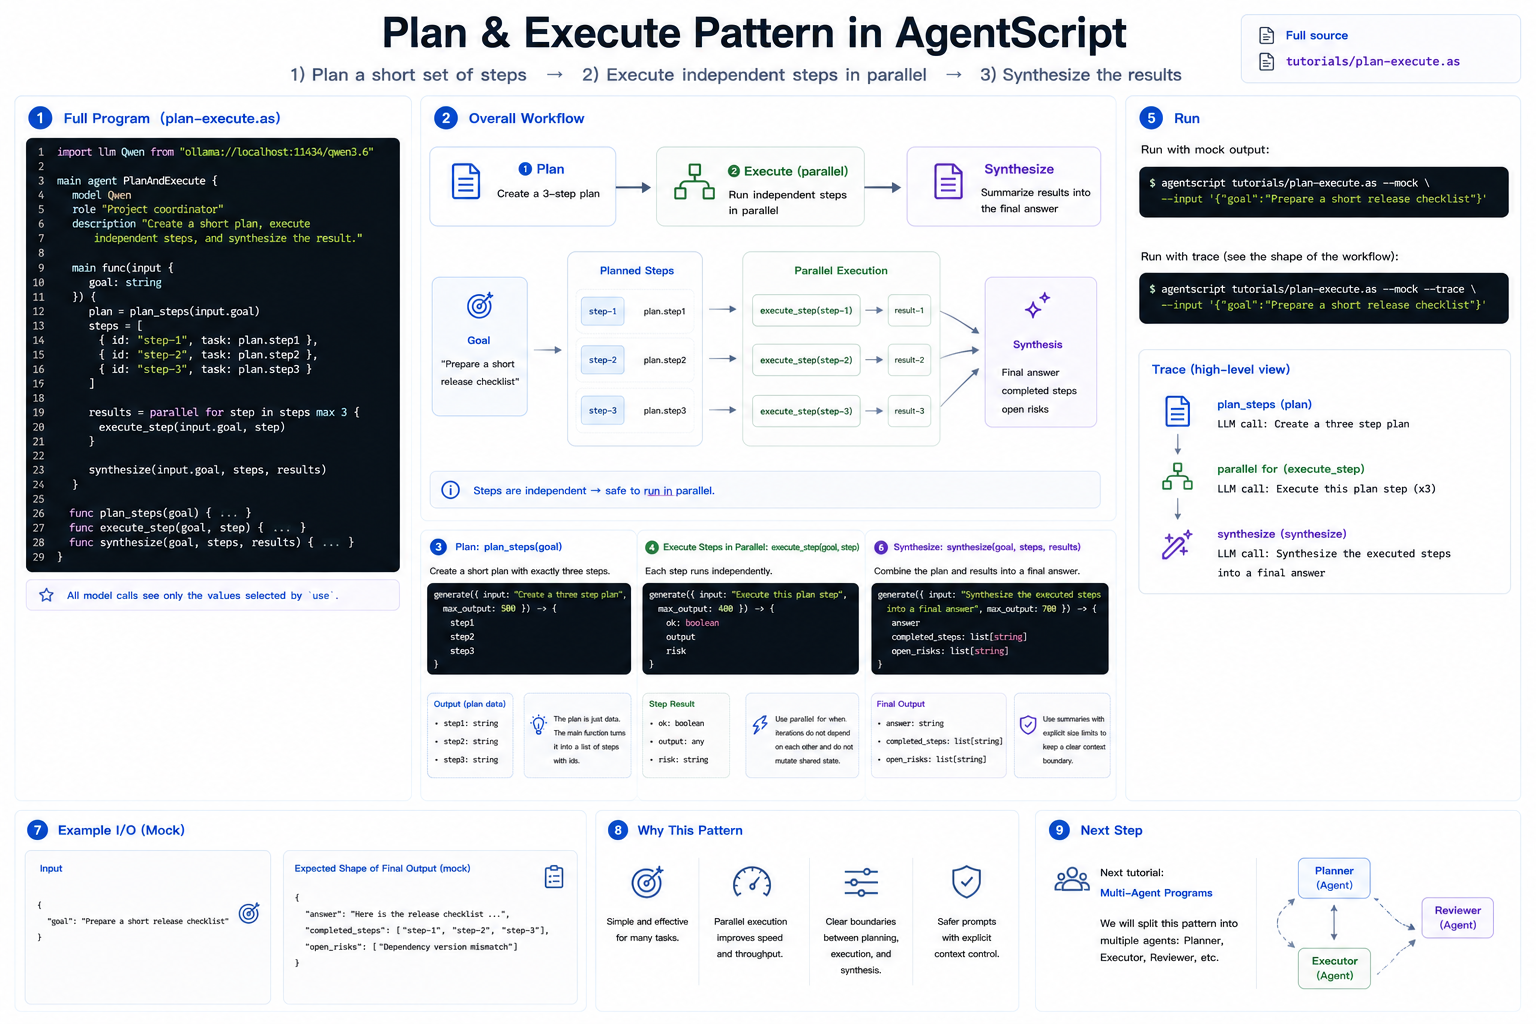Click the info icon beside 'Steps are independent'

click(x=451, y=490)
